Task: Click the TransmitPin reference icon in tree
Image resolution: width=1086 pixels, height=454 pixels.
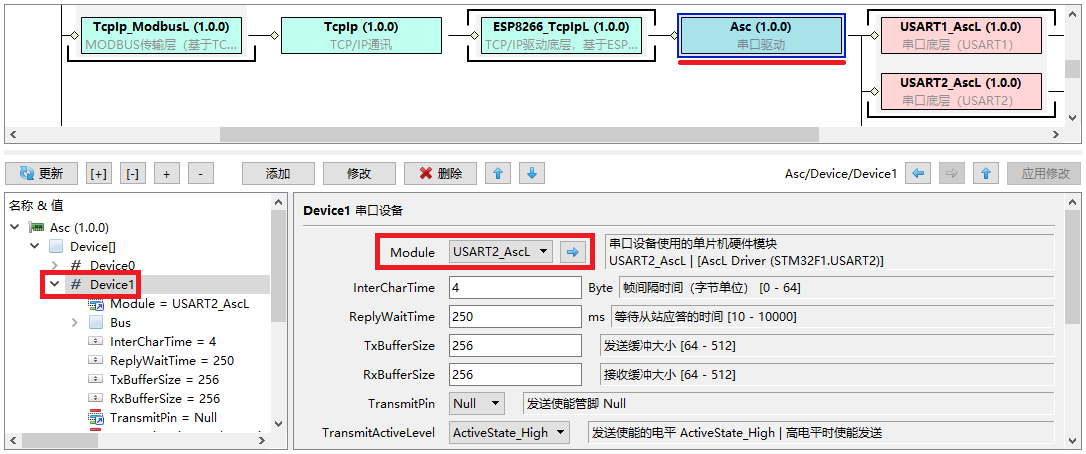Action: click(x=96, y=418)
